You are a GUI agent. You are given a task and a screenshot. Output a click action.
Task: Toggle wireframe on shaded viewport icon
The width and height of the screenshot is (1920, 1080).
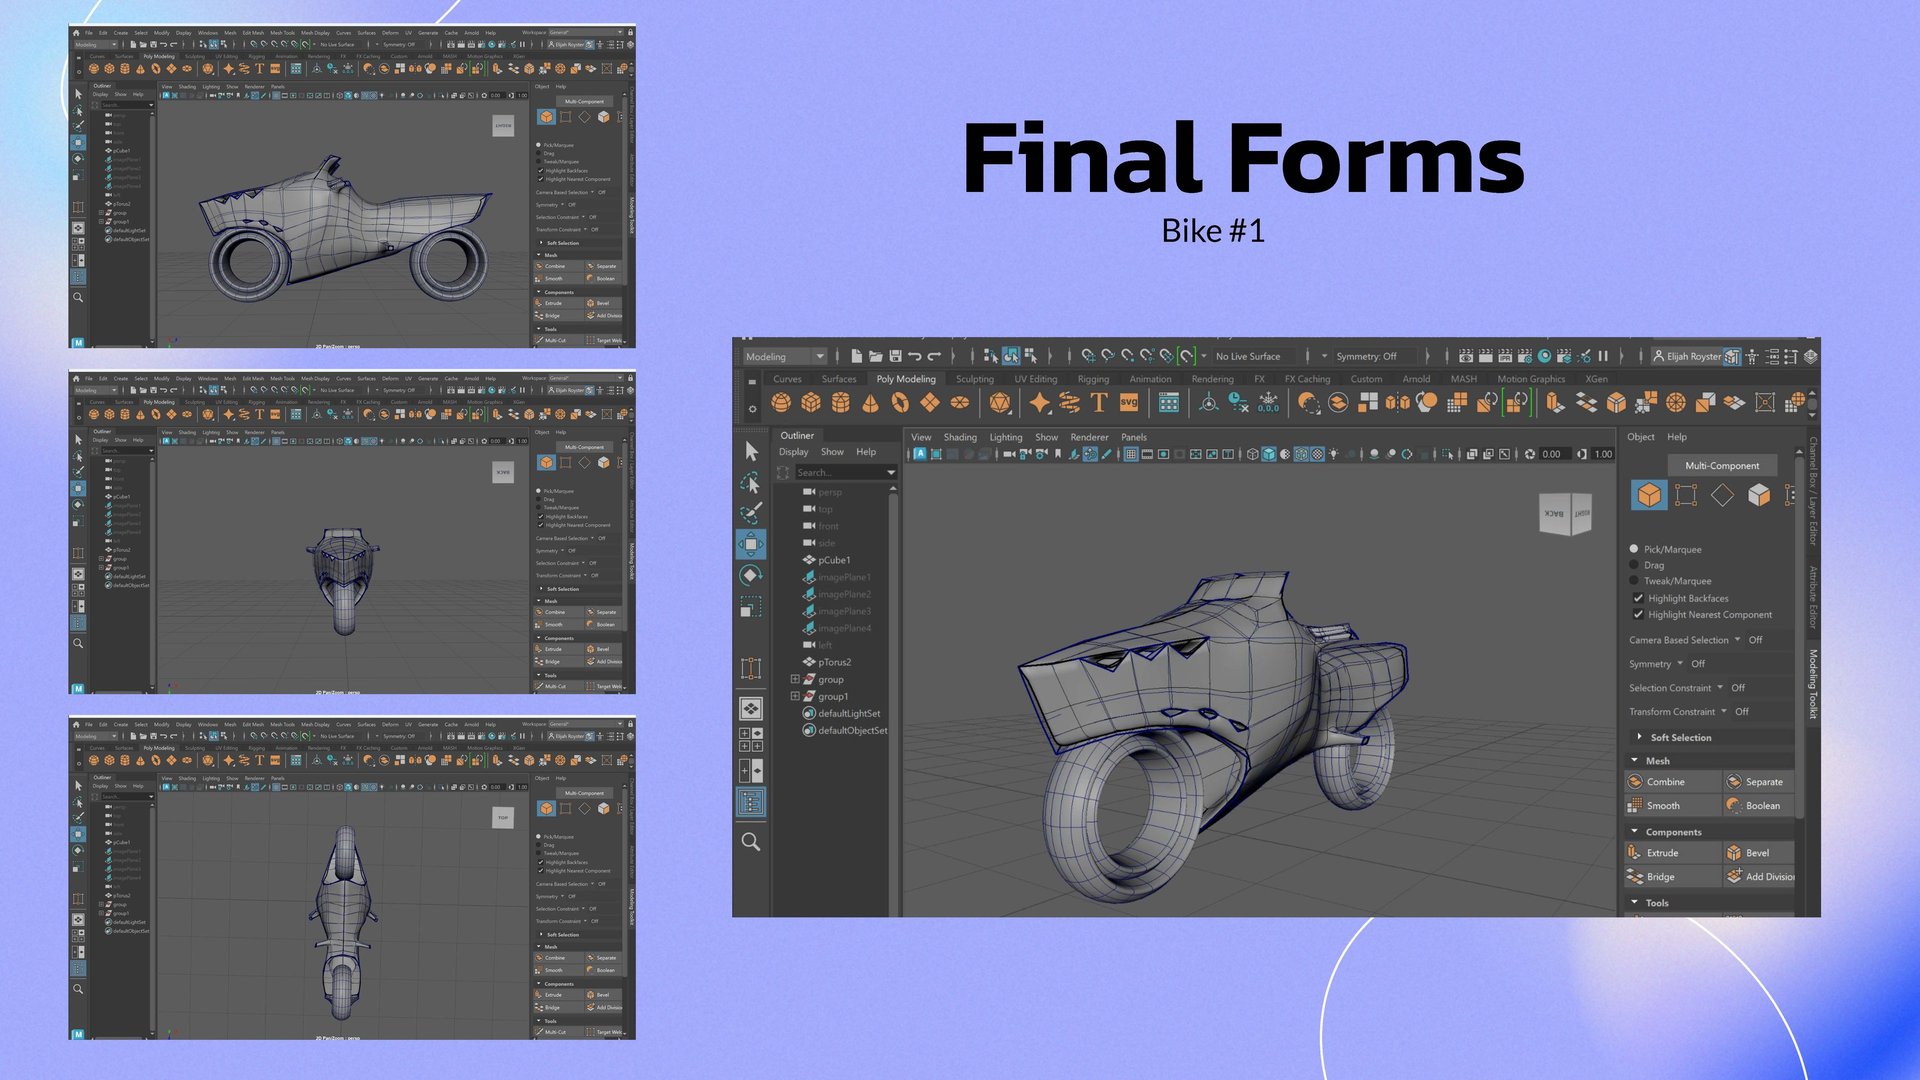1302,454
